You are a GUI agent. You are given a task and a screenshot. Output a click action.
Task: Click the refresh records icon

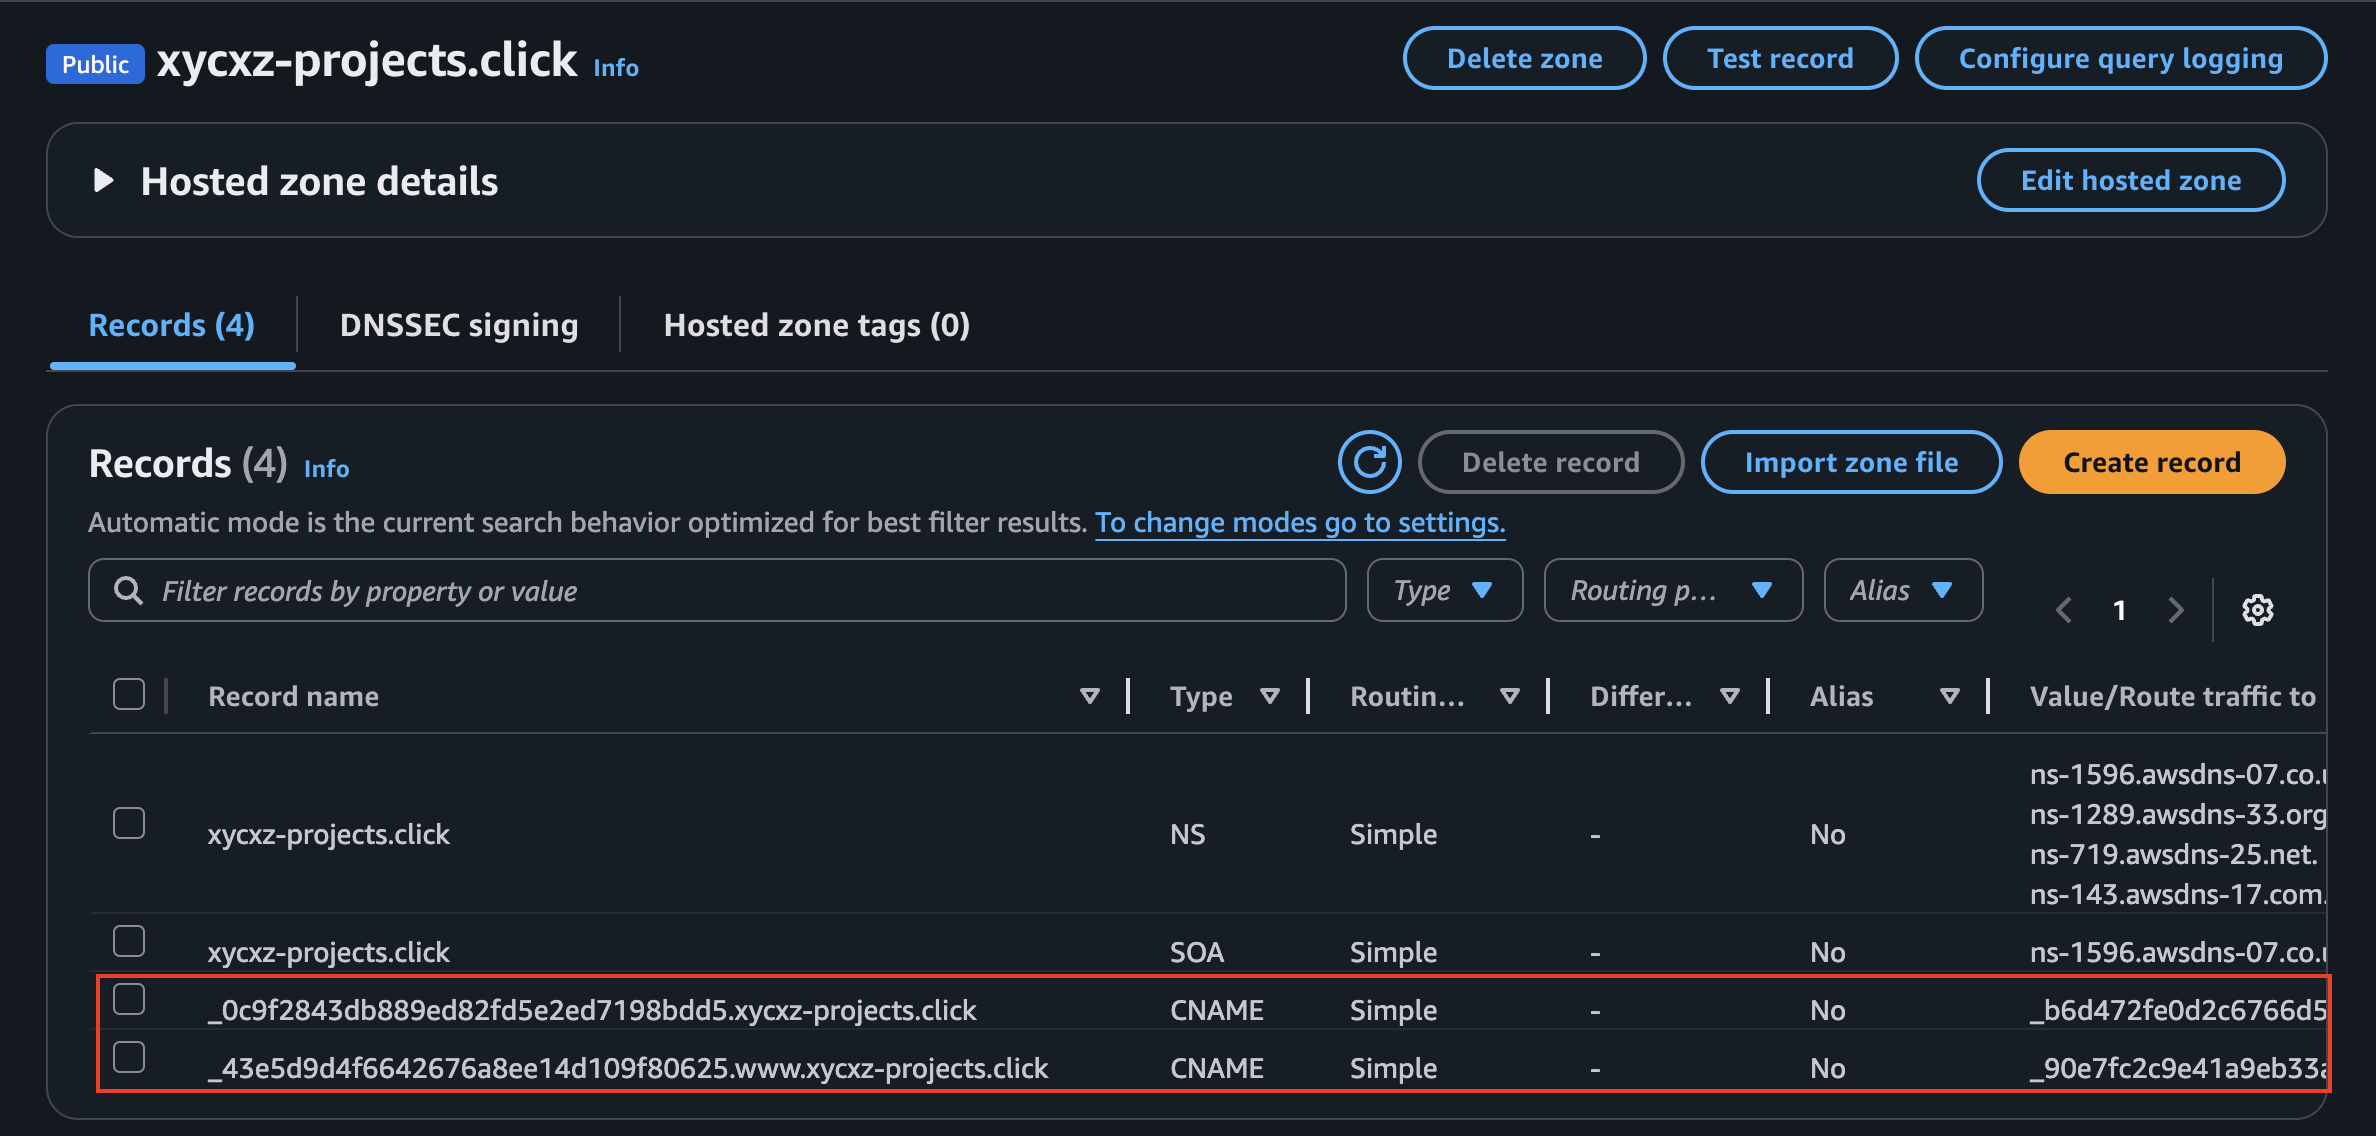click(x=1369, y=462)
